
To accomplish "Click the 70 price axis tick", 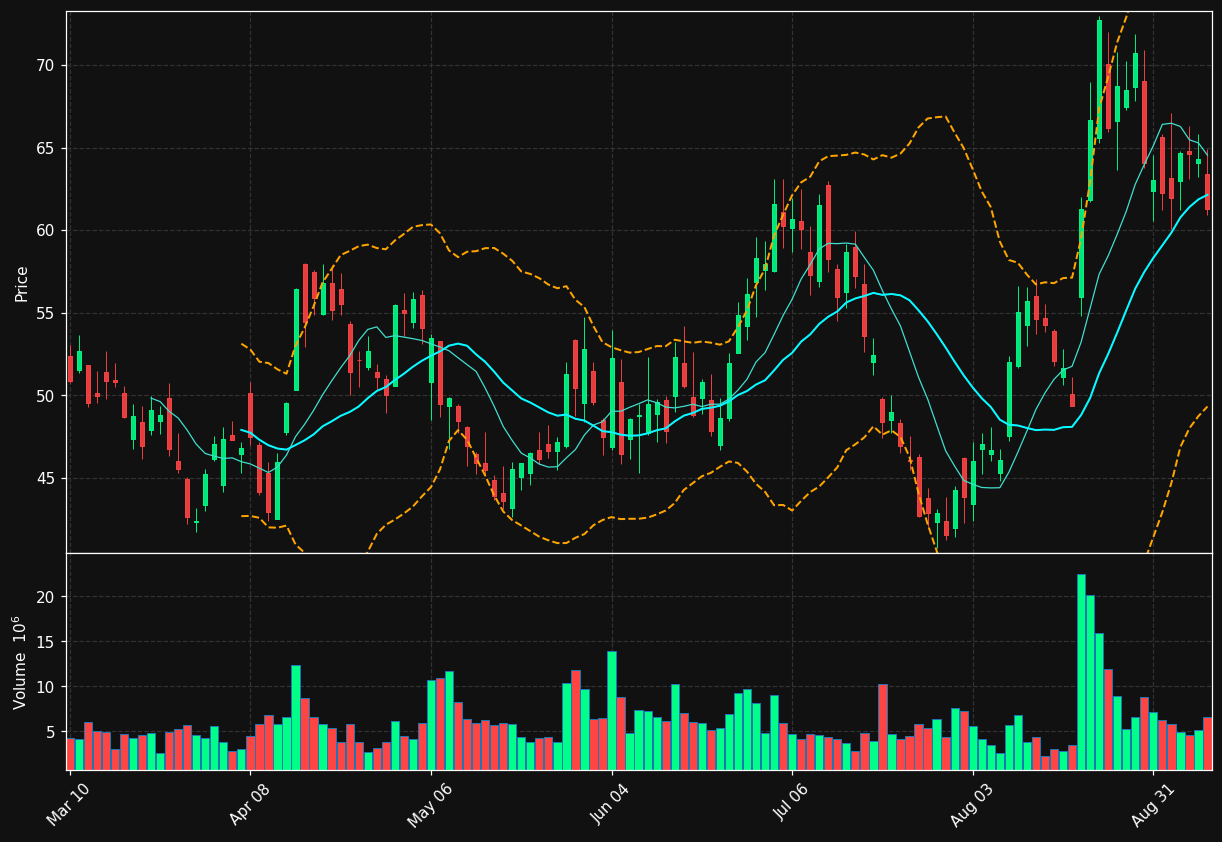I will click(x=45, y=66).
